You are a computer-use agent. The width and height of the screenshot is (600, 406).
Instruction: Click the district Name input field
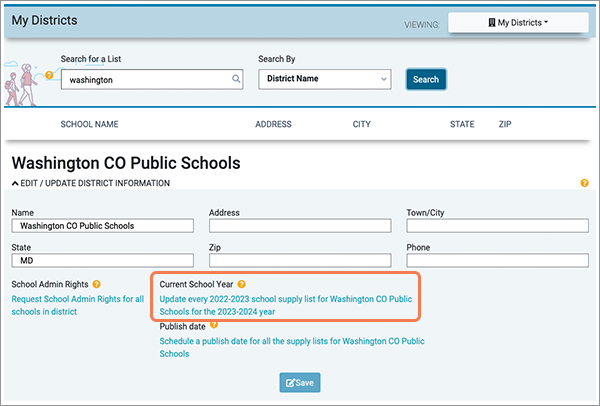point(103,226)
